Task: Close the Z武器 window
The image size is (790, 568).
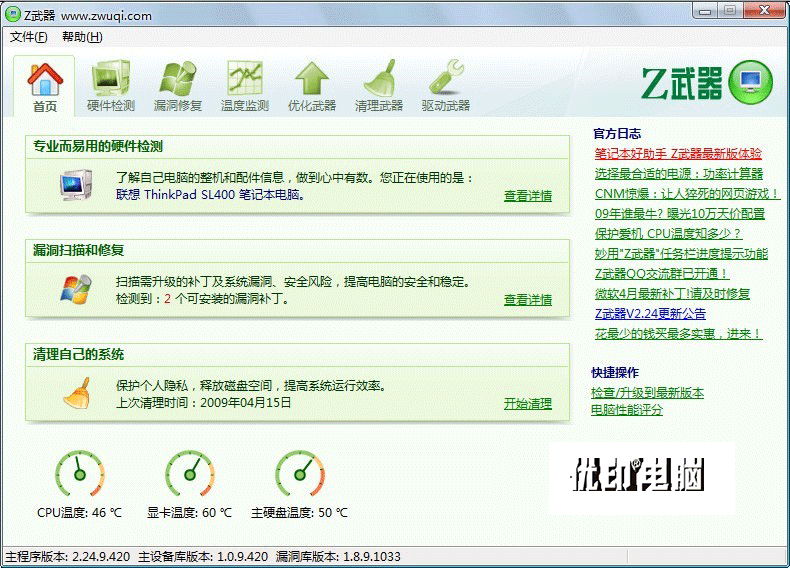Action: [x=764, y=11]
